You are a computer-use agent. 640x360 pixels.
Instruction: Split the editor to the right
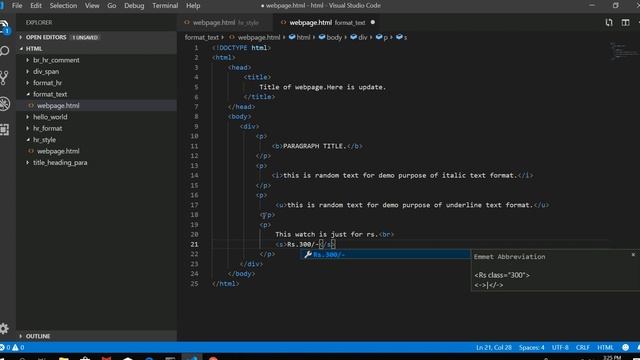tap(625, 22)
